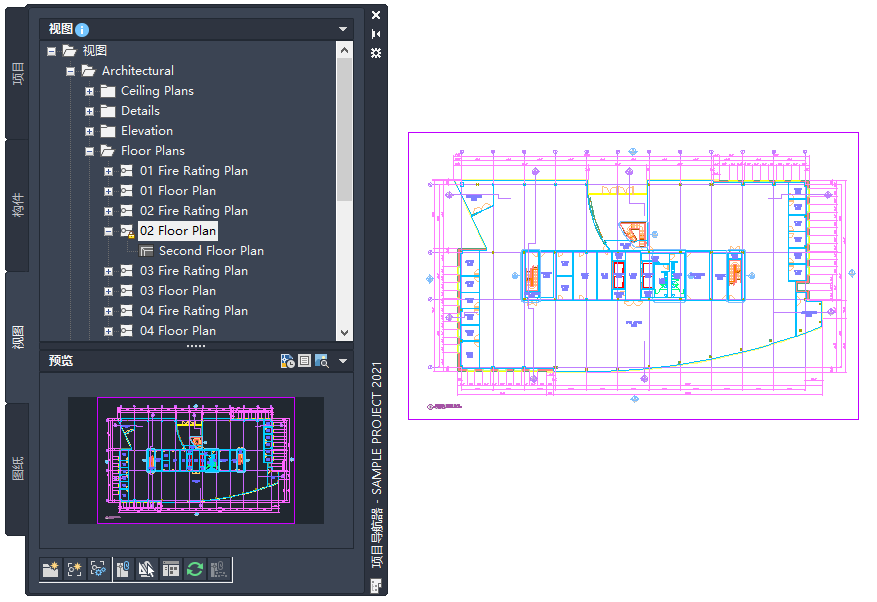Click the Add Category folder icon
Screen dimensions: 877x602
tap(51, 570)
